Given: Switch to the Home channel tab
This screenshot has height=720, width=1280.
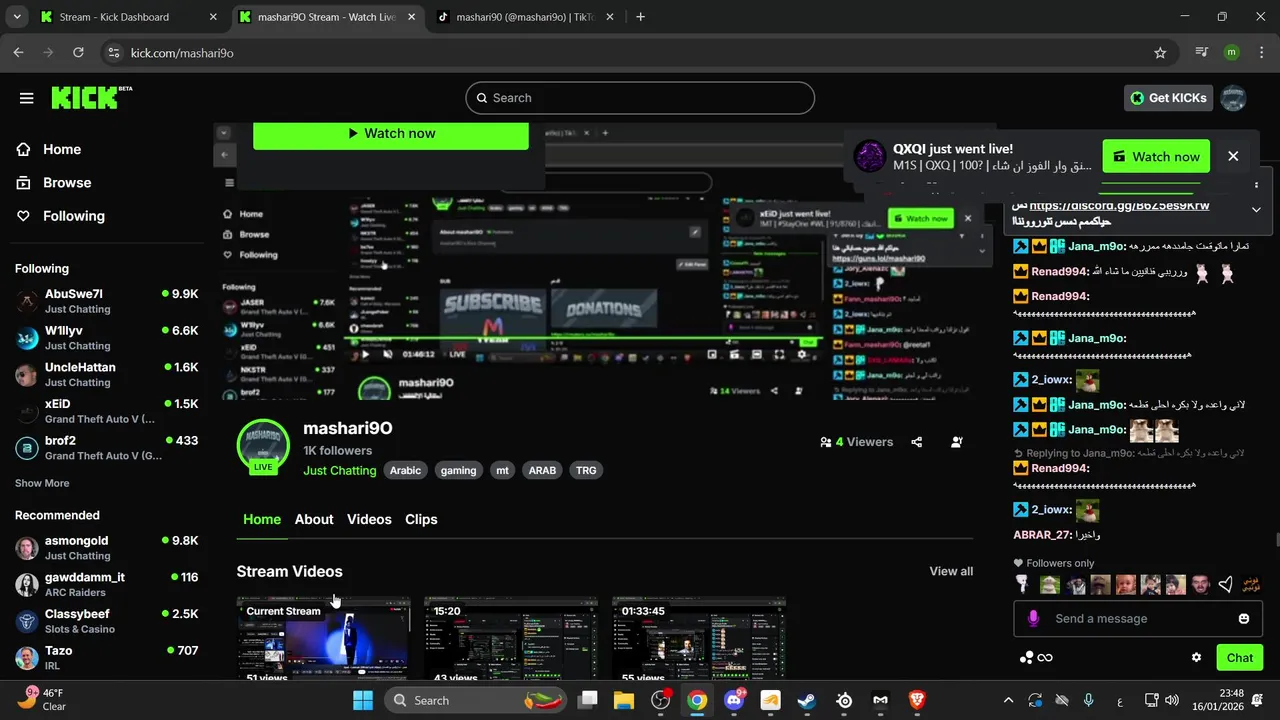Looking at the screenshot, I should [x=262, y=519].
